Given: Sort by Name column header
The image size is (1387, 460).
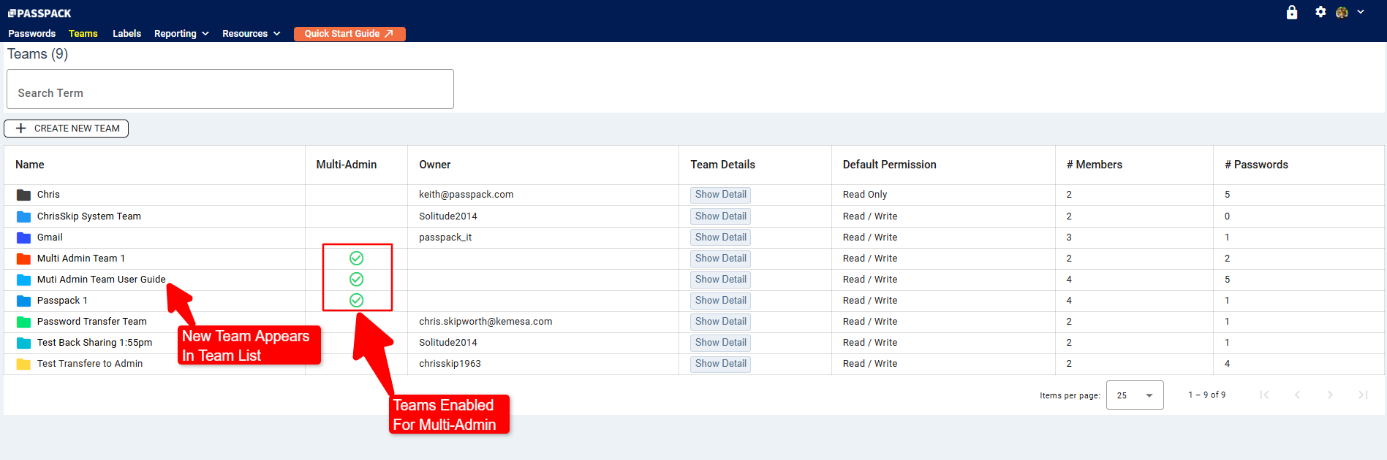Looking at the screenshot, I should click(x=30, y=164).
